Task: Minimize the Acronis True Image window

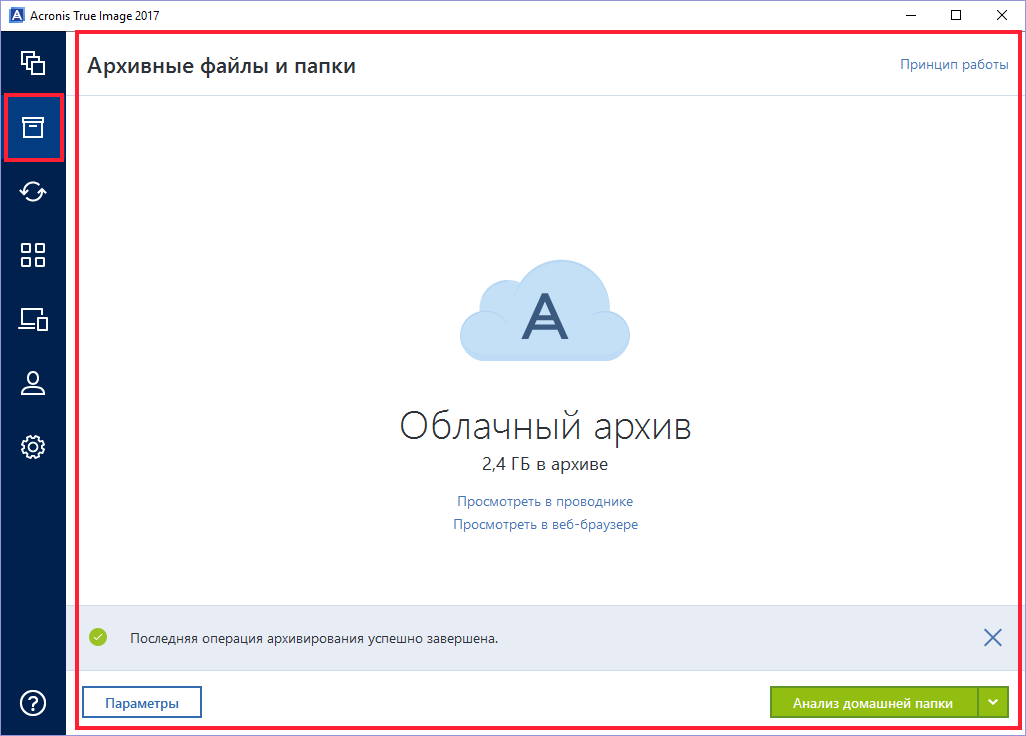Action: tap(910, 15)
